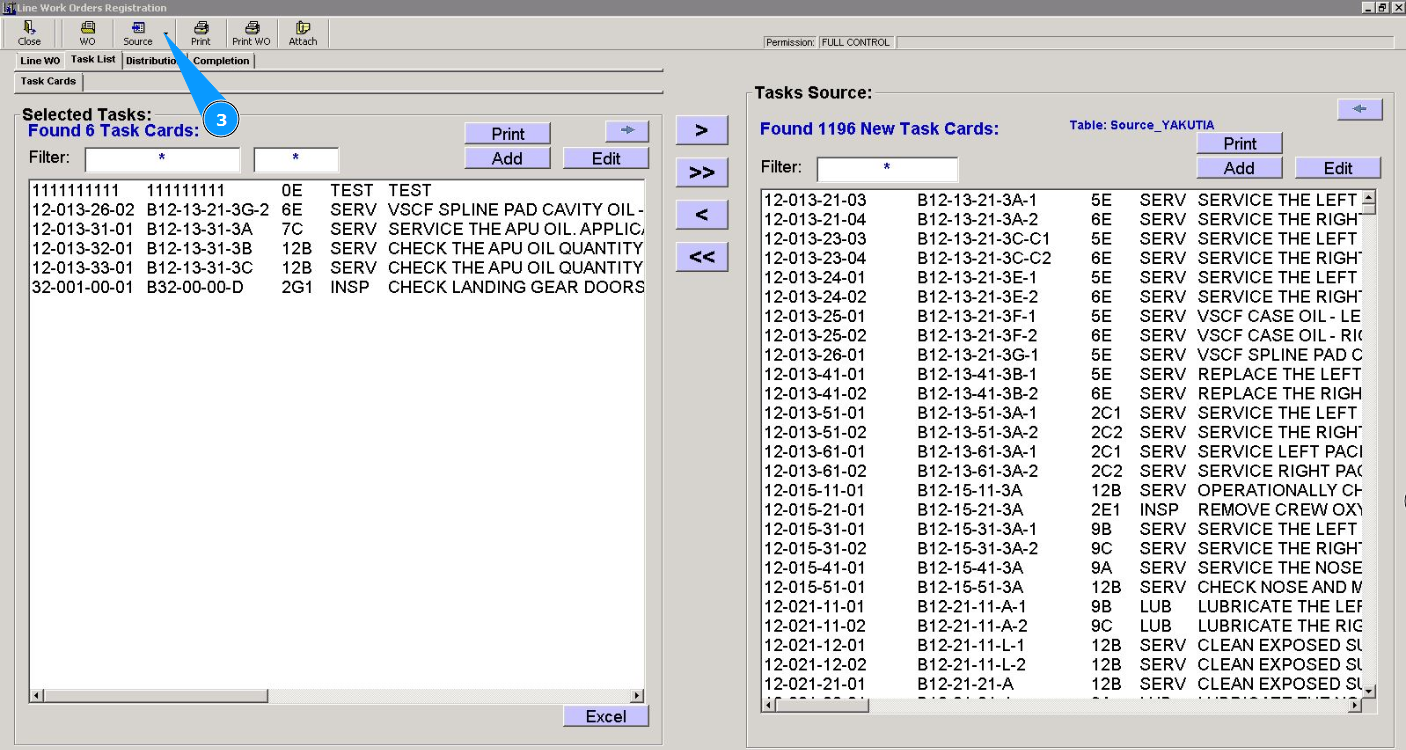Open the WO toolbar icon
This screenshot has width=1406, height=750.
pyautogui.click(x=87, y=34)
